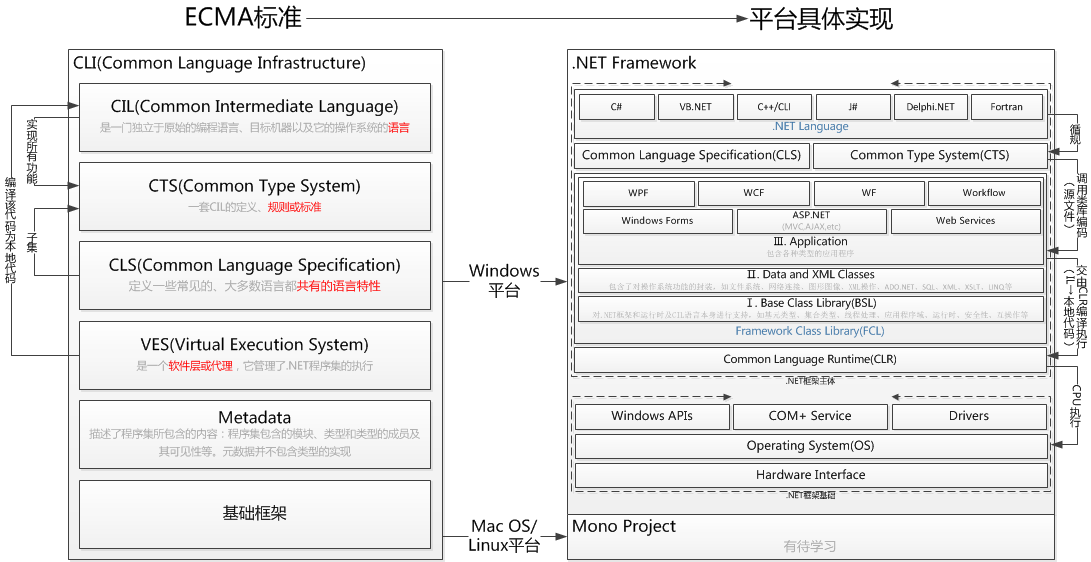Click the vertical 循规 label
The width and height of the screenshot is (1091, 562).
tap(1075, 134)
